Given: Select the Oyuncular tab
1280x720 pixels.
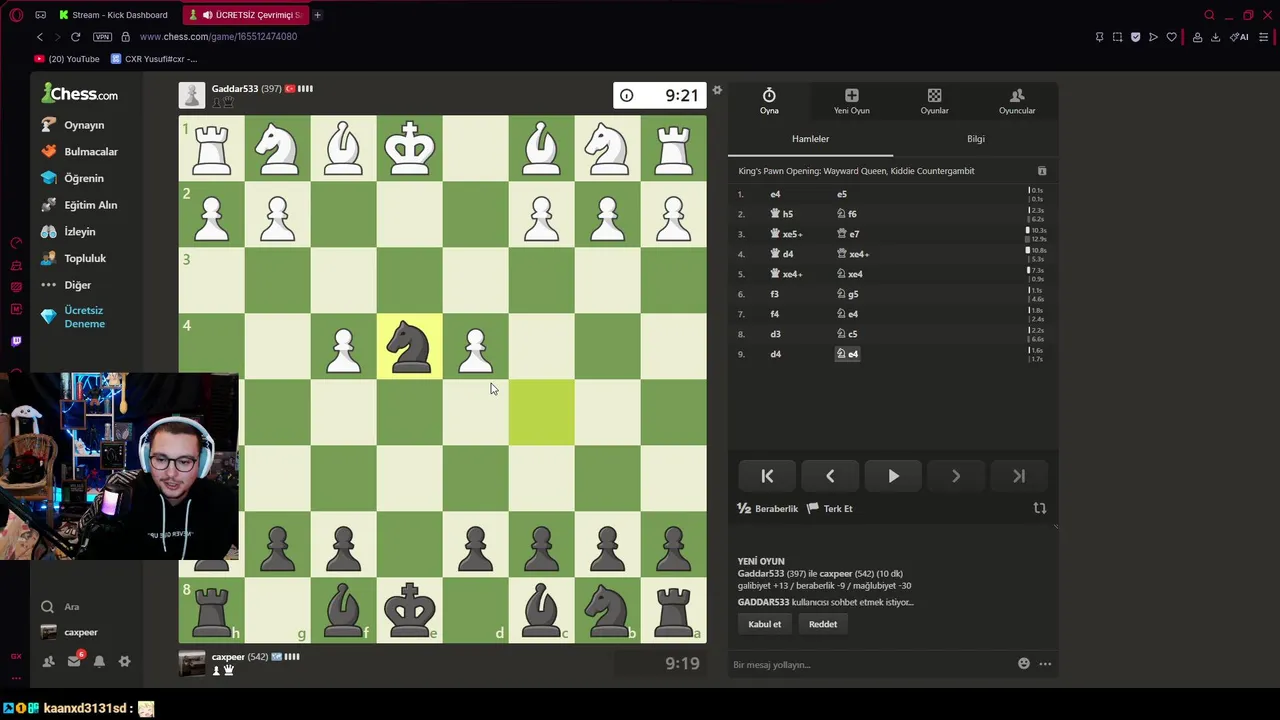Looking at the screenshot, I should (1017, 100).
